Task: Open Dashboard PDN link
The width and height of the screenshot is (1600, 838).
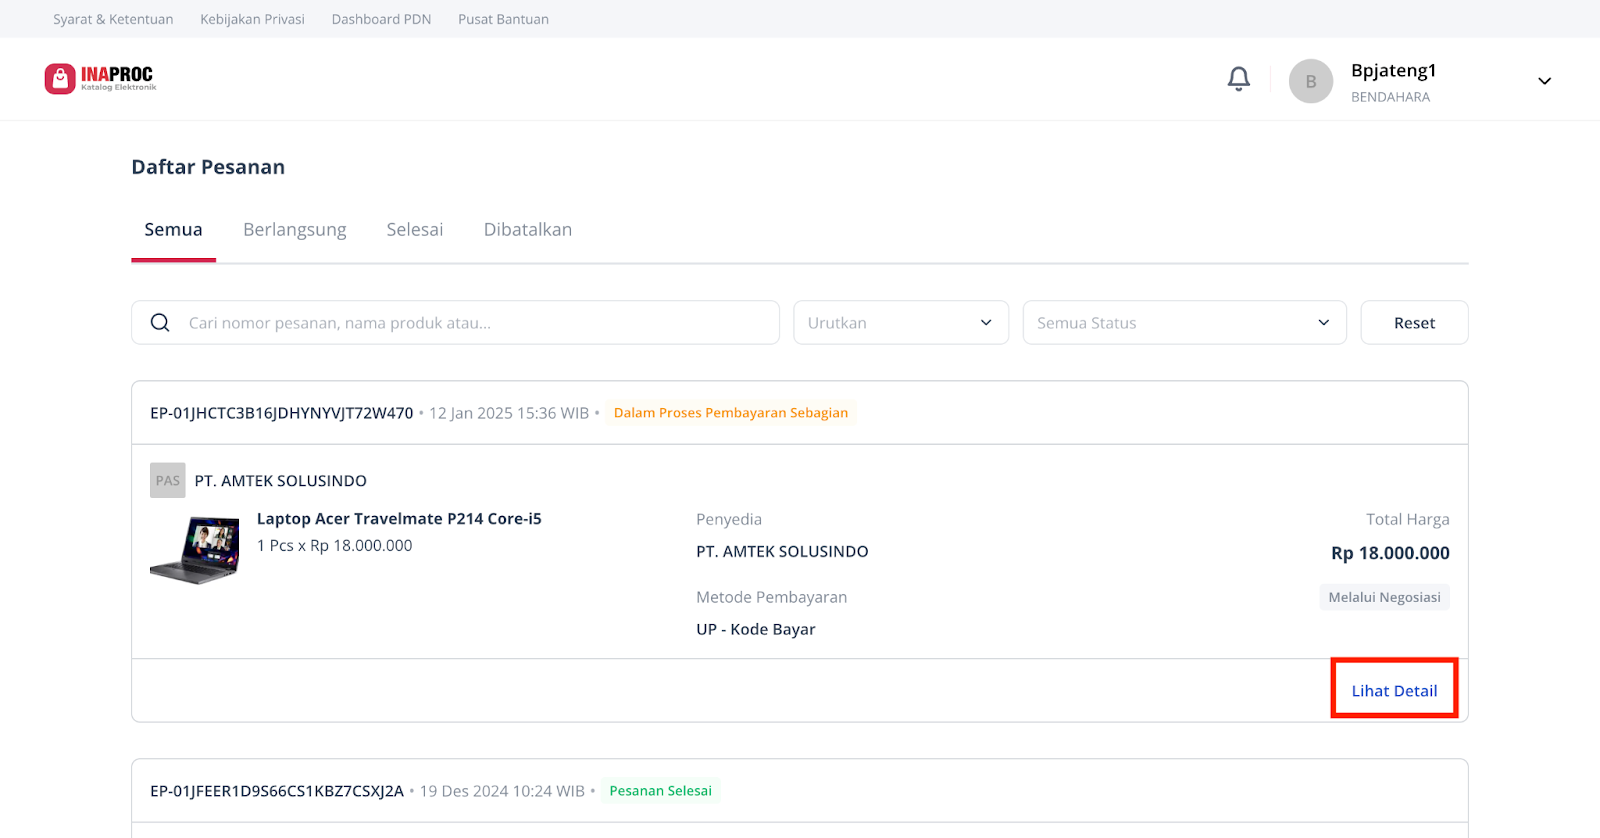Action: [x=381, y=19]
